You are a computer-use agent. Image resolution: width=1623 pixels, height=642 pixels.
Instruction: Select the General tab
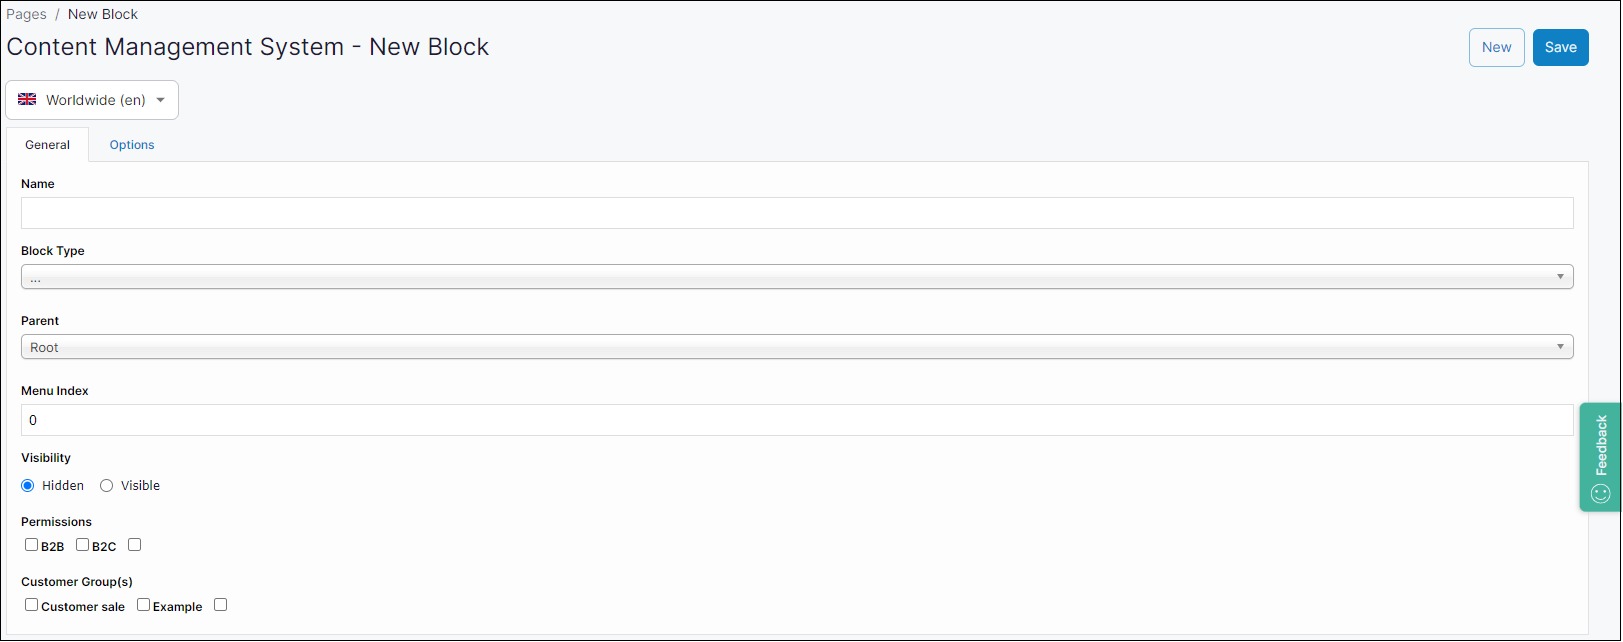click(47, 145)
